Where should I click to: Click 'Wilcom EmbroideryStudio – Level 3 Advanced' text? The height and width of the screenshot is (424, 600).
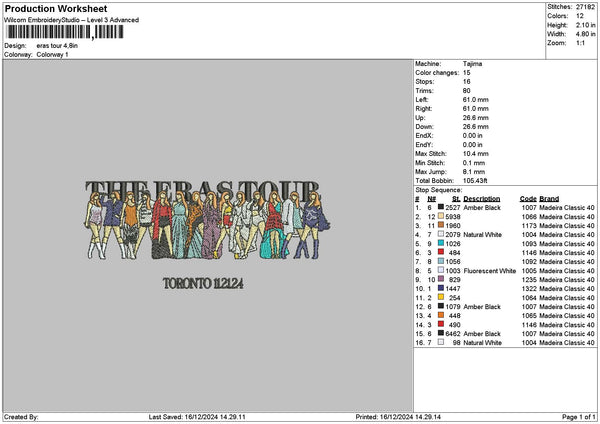tap(71, 20)
